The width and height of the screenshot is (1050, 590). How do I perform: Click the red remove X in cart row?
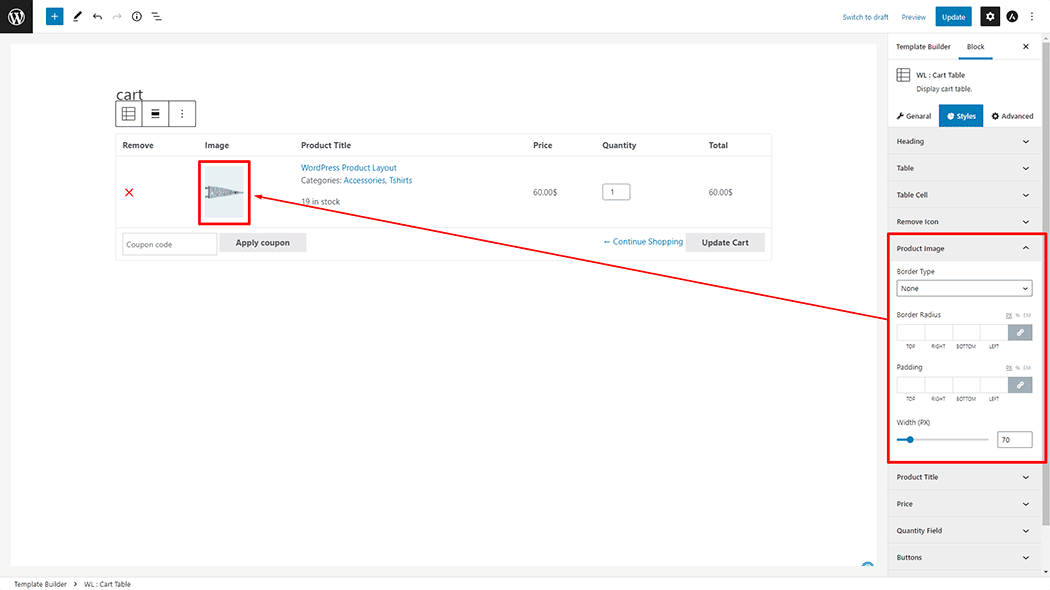click(129, 192)
